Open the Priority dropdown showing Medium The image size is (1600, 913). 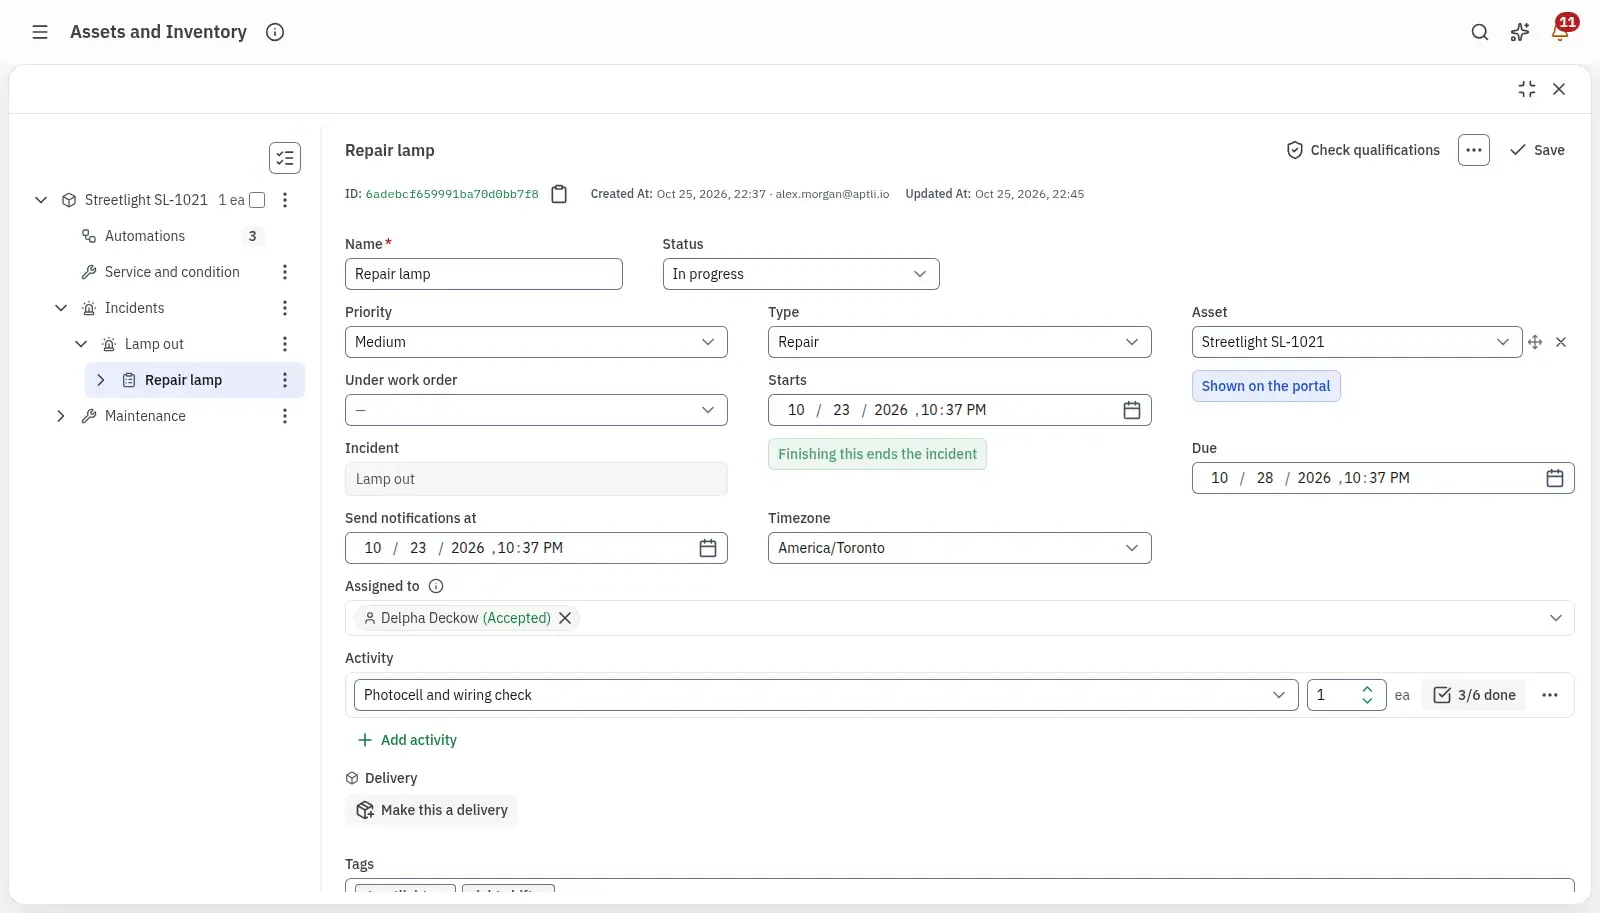coord(536,342)
